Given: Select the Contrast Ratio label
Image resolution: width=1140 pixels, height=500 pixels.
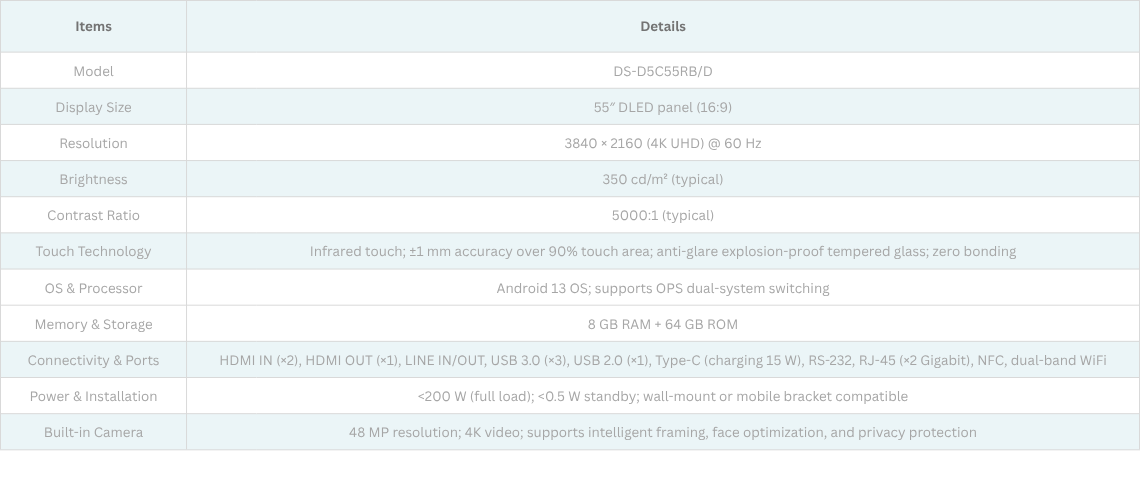Looking at the screenshot, I should point(93,215).
